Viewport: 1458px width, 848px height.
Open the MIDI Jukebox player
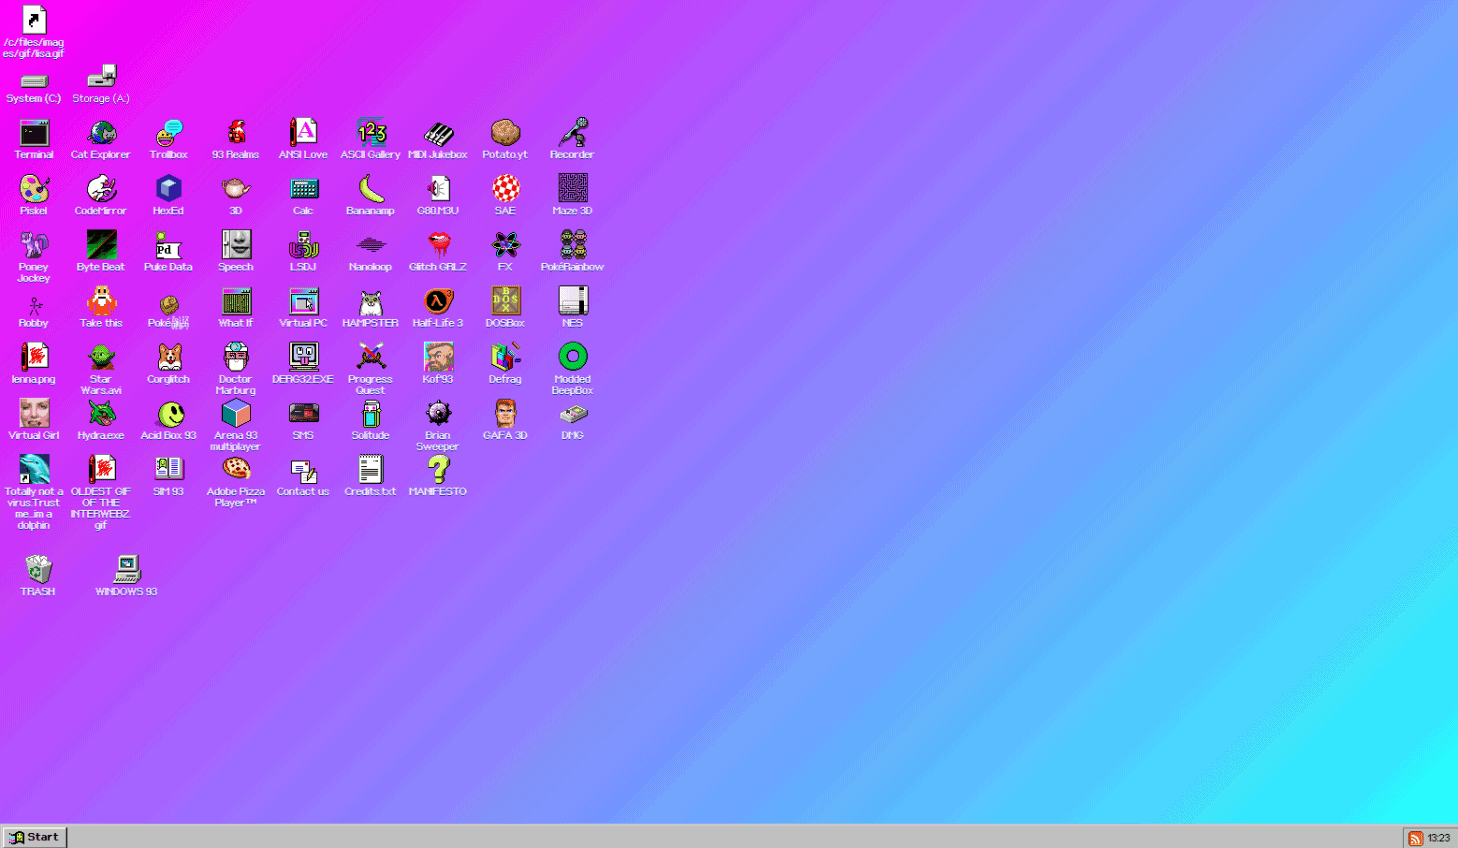437,131
